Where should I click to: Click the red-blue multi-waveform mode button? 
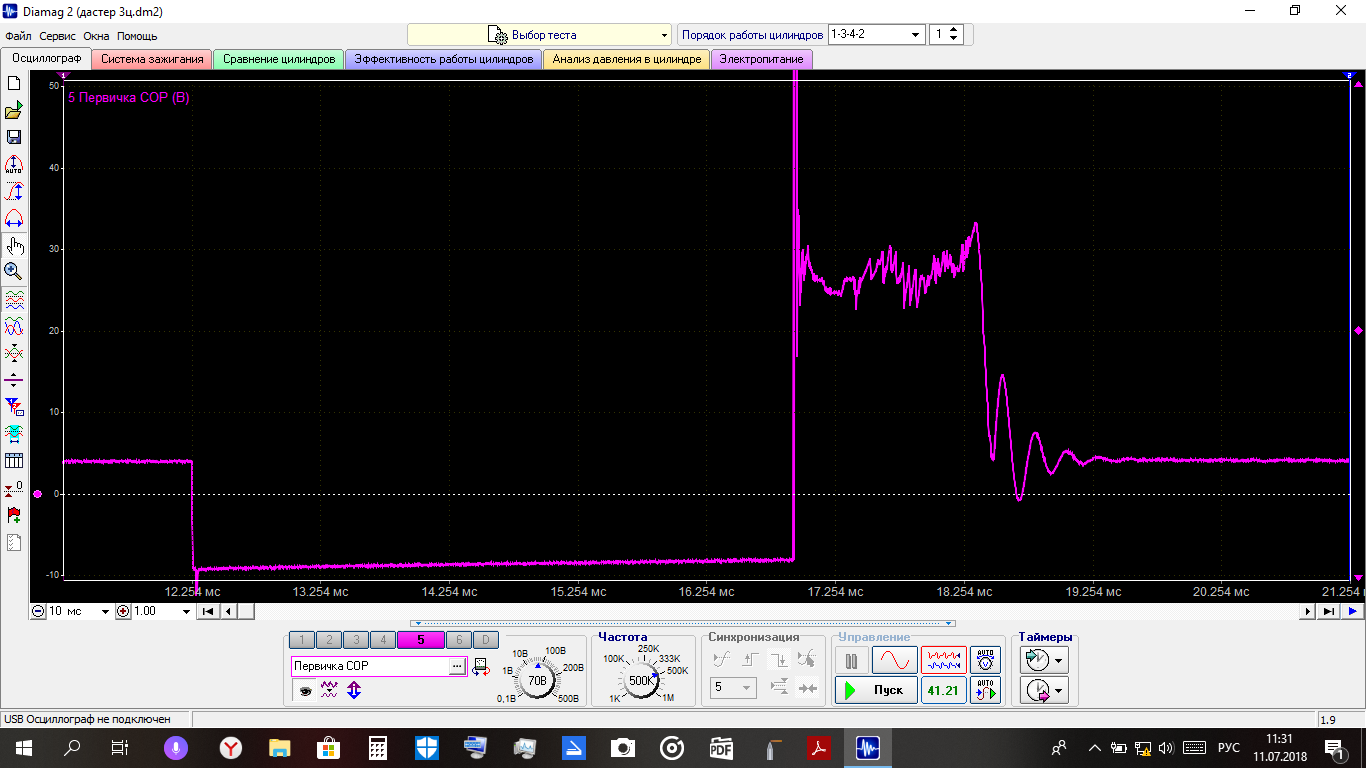click(943, 660)
